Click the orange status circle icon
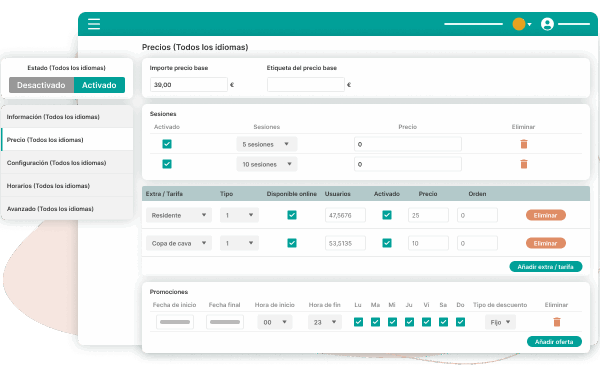The width and height of the screenshot is (600, 365). coord(518,24)
